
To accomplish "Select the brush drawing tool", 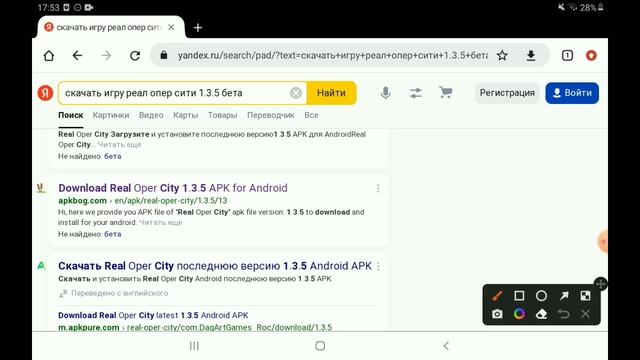I will pyautogui.click(x=497, y=296).
